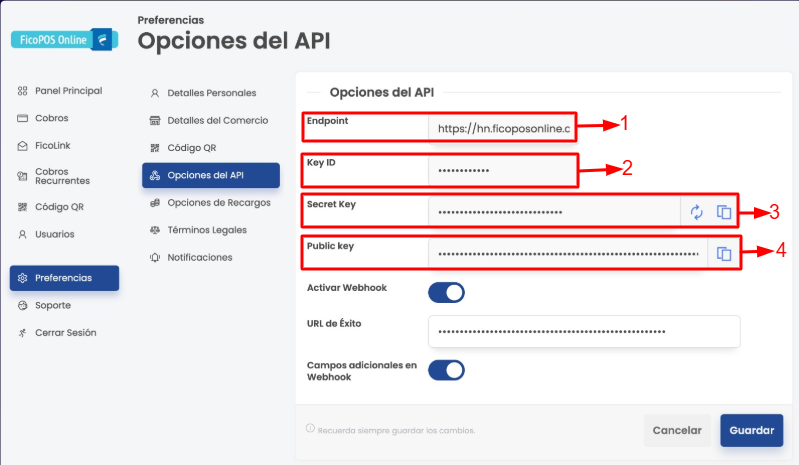Screen dimensions: 799x465
Task: Click into the Secret Key field
Action: point(554,212)
